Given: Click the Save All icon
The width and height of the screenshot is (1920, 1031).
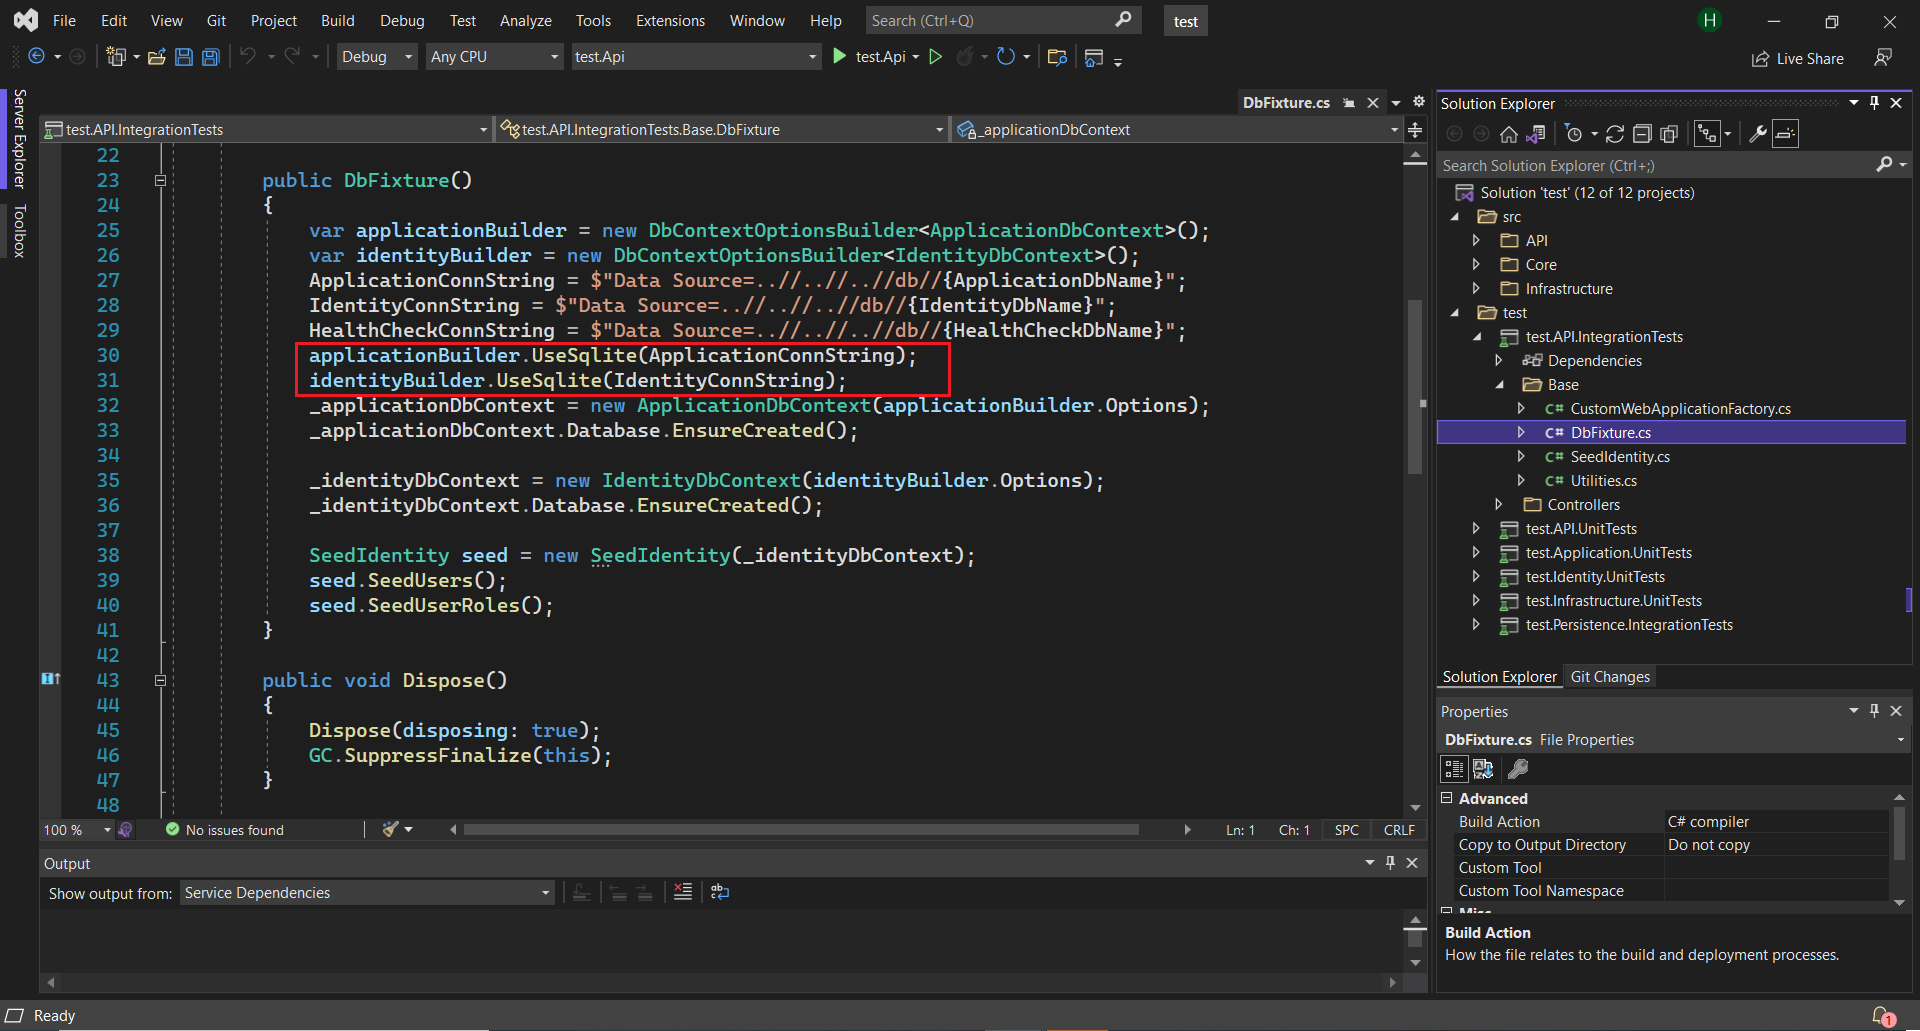Looking at the screenshot, I should click(x=211, y=57).
